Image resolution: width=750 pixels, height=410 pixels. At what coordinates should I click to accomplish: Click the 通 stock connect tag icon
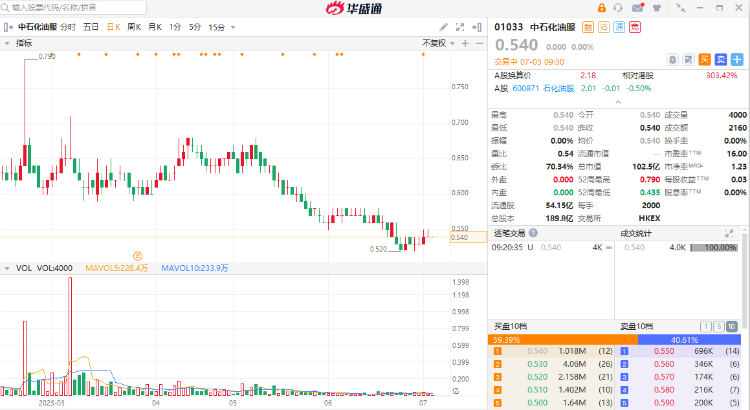(x=619, y=27)
